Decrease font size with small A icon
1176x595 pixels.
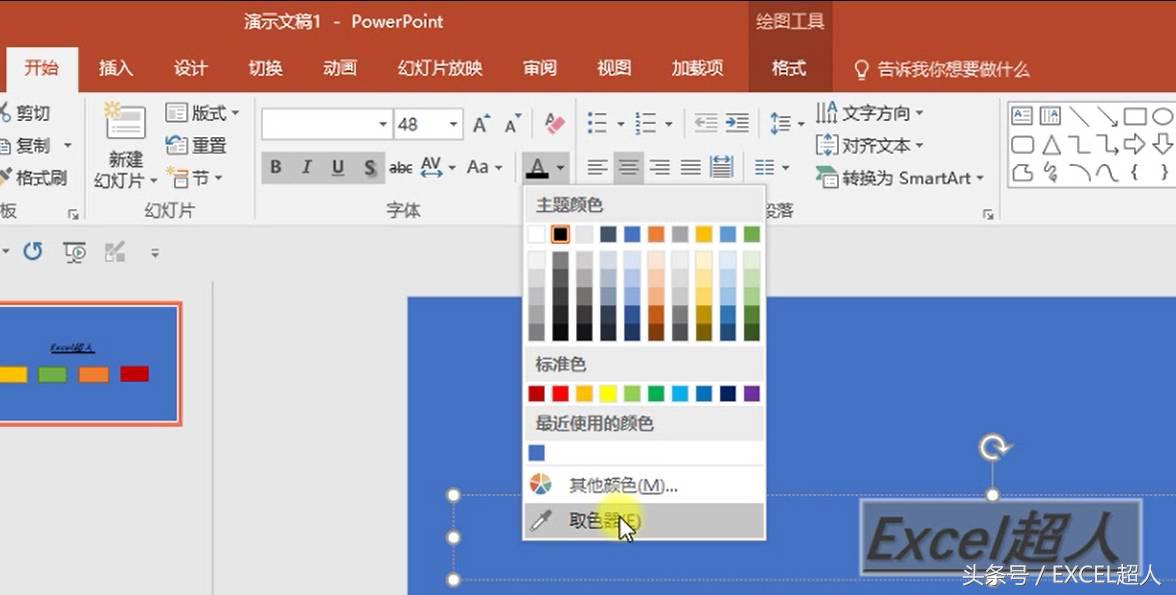click(x=512, y=124)
